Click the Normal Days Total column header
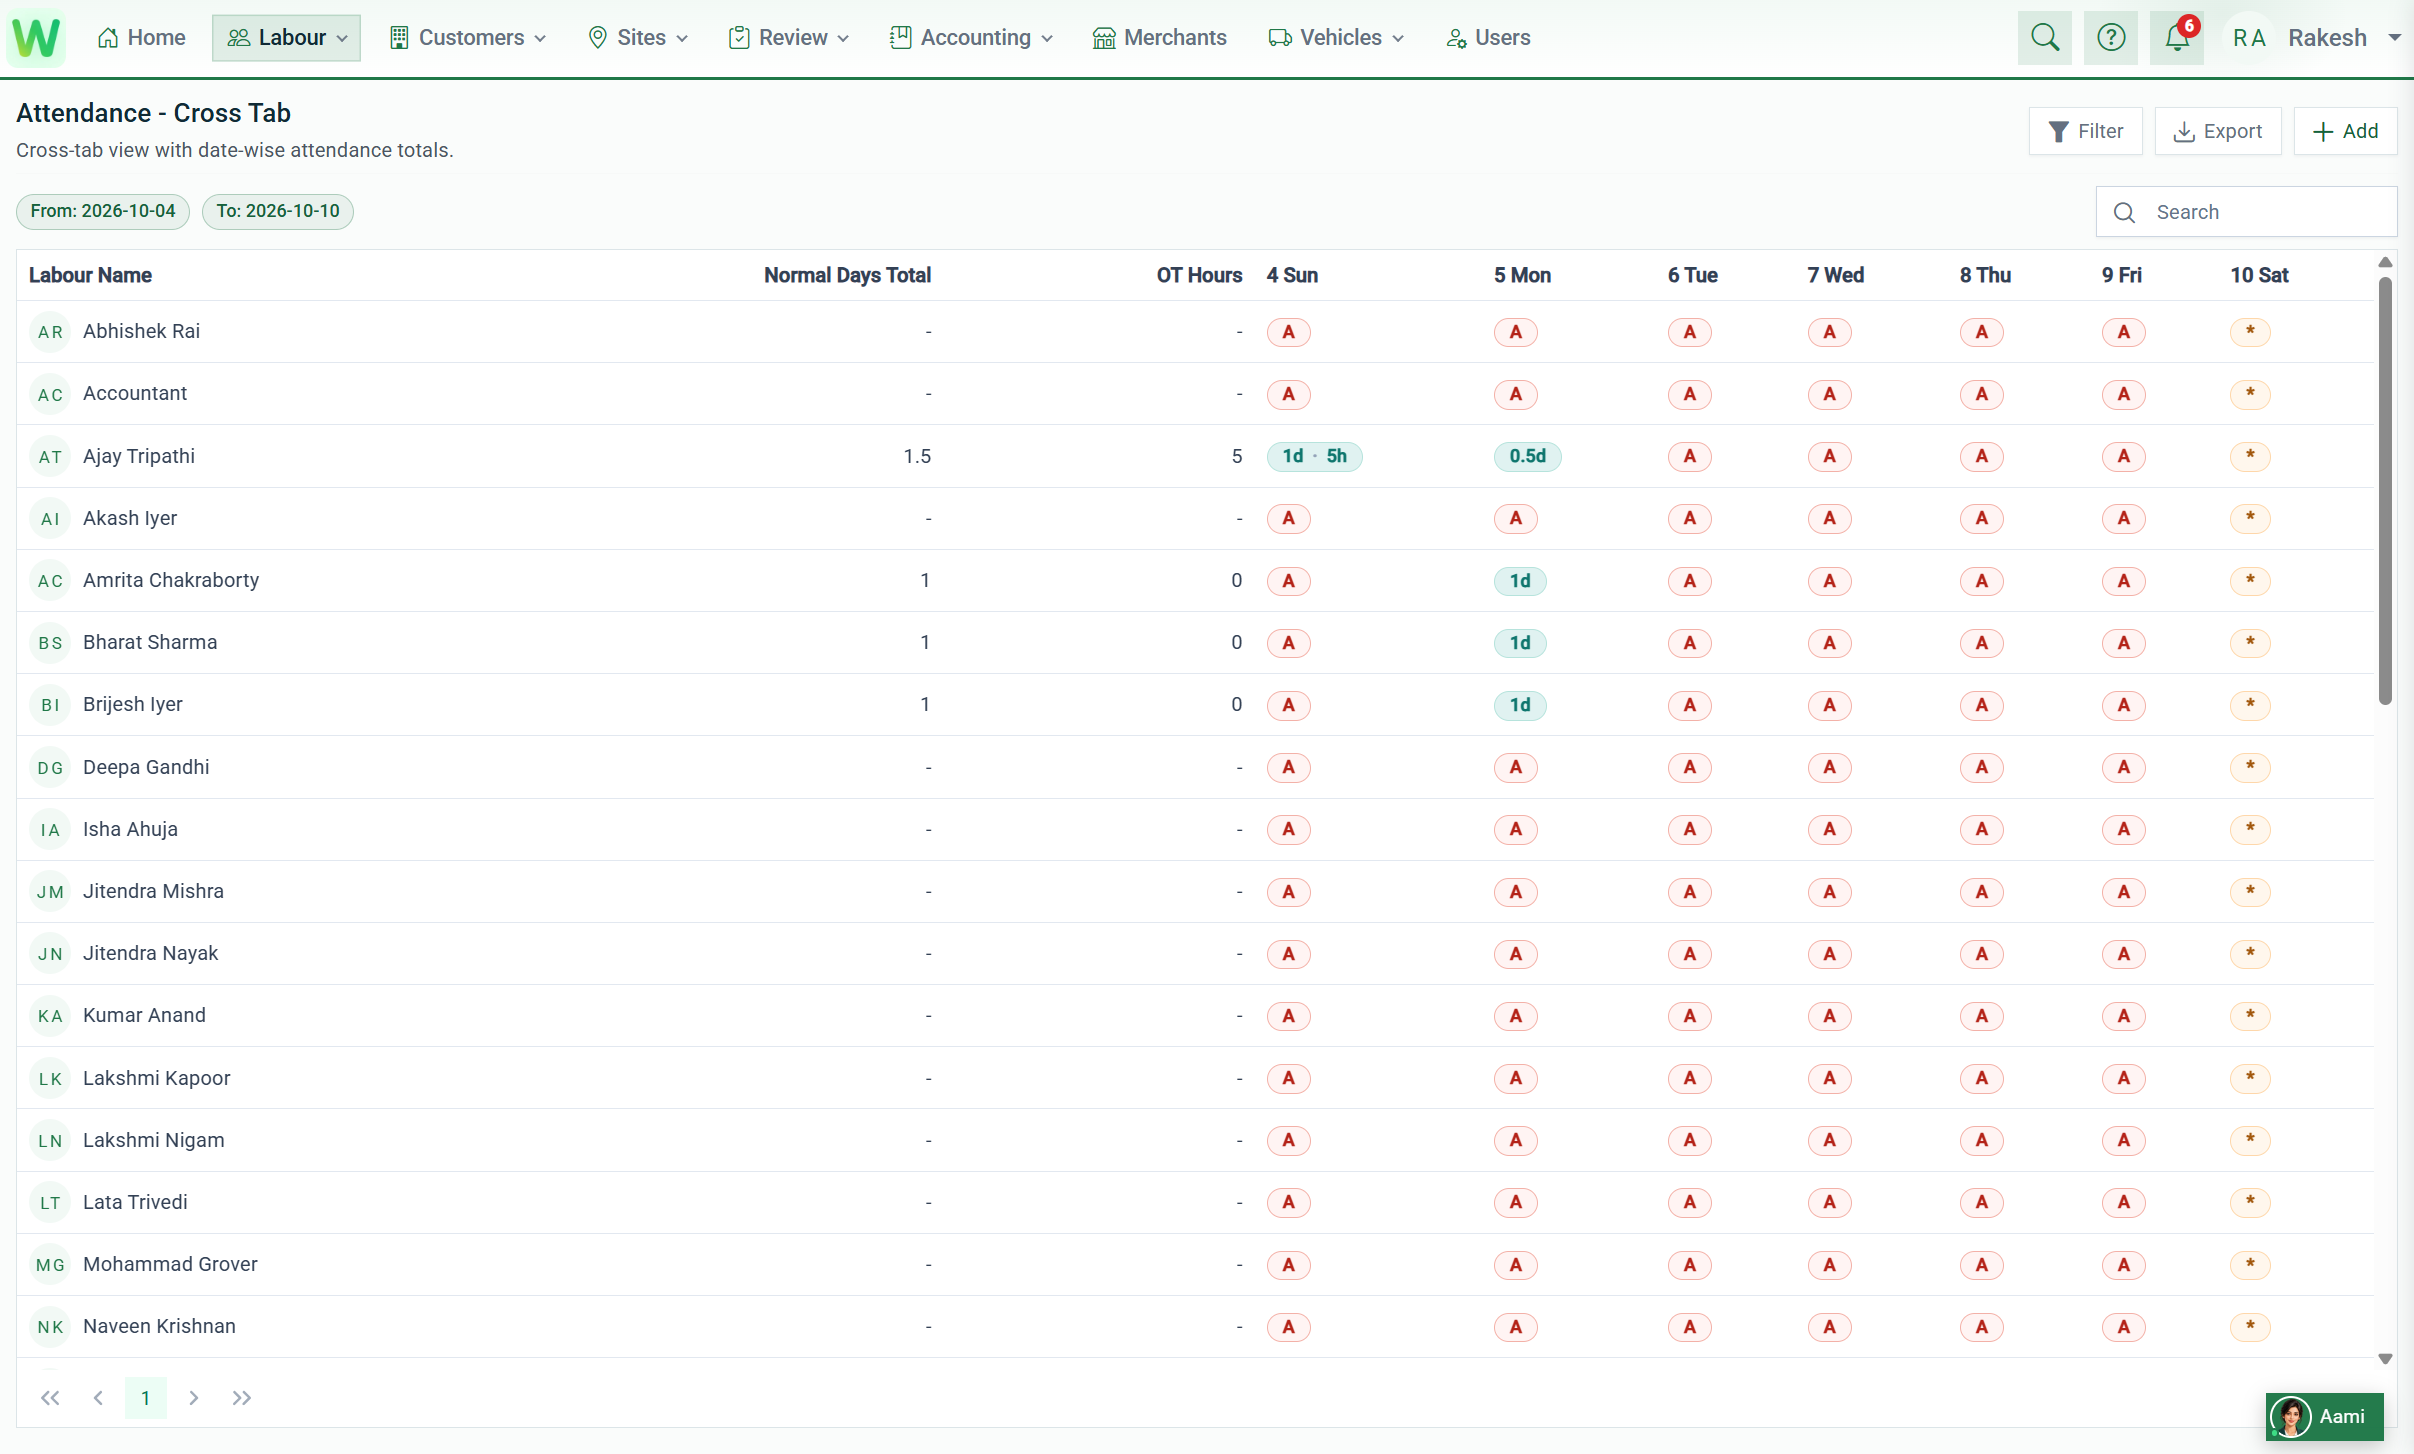Screen dimensions: 2414x1454 click(847, 275)
